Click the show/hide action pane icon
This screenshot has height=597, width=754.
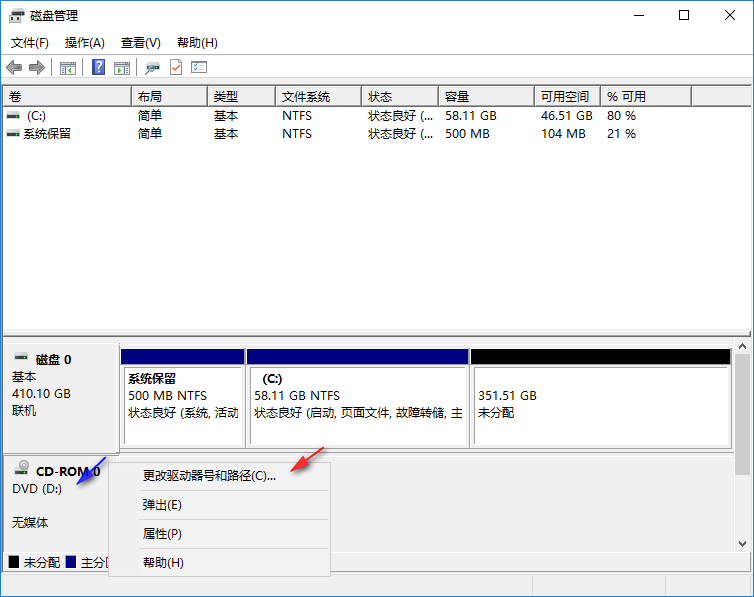[x=122, y=68]
